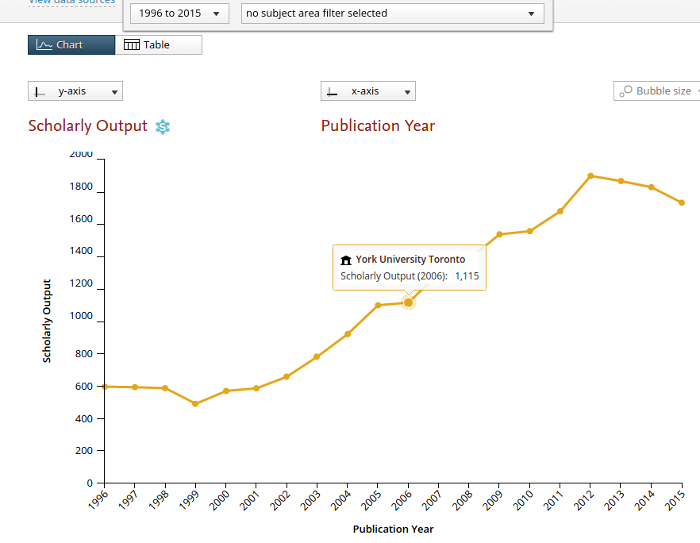
Task: Select the 2000 data point
Action: pyautogui.click(x=226, y=391)
